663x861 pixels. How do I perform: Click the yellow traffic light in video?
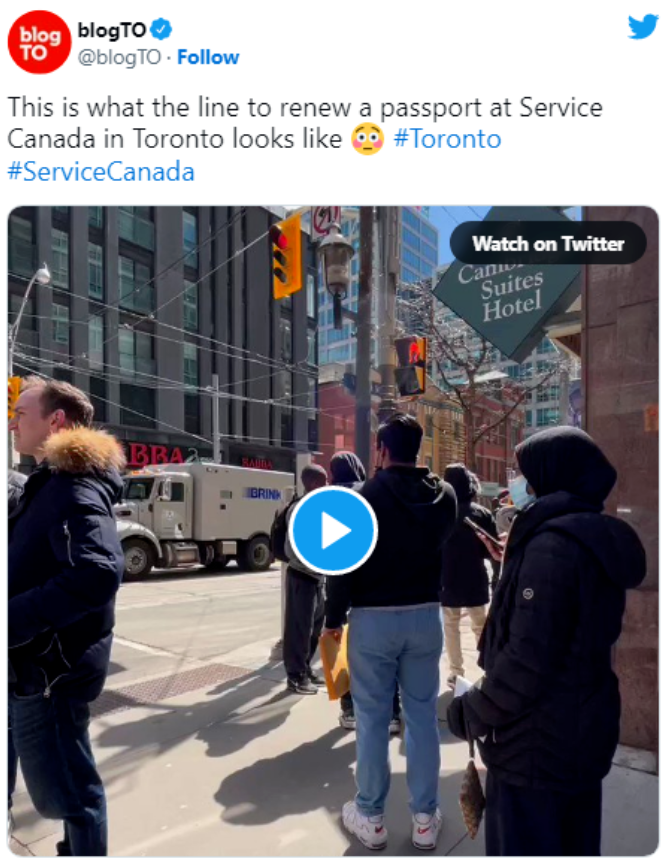tap(286, 256)
